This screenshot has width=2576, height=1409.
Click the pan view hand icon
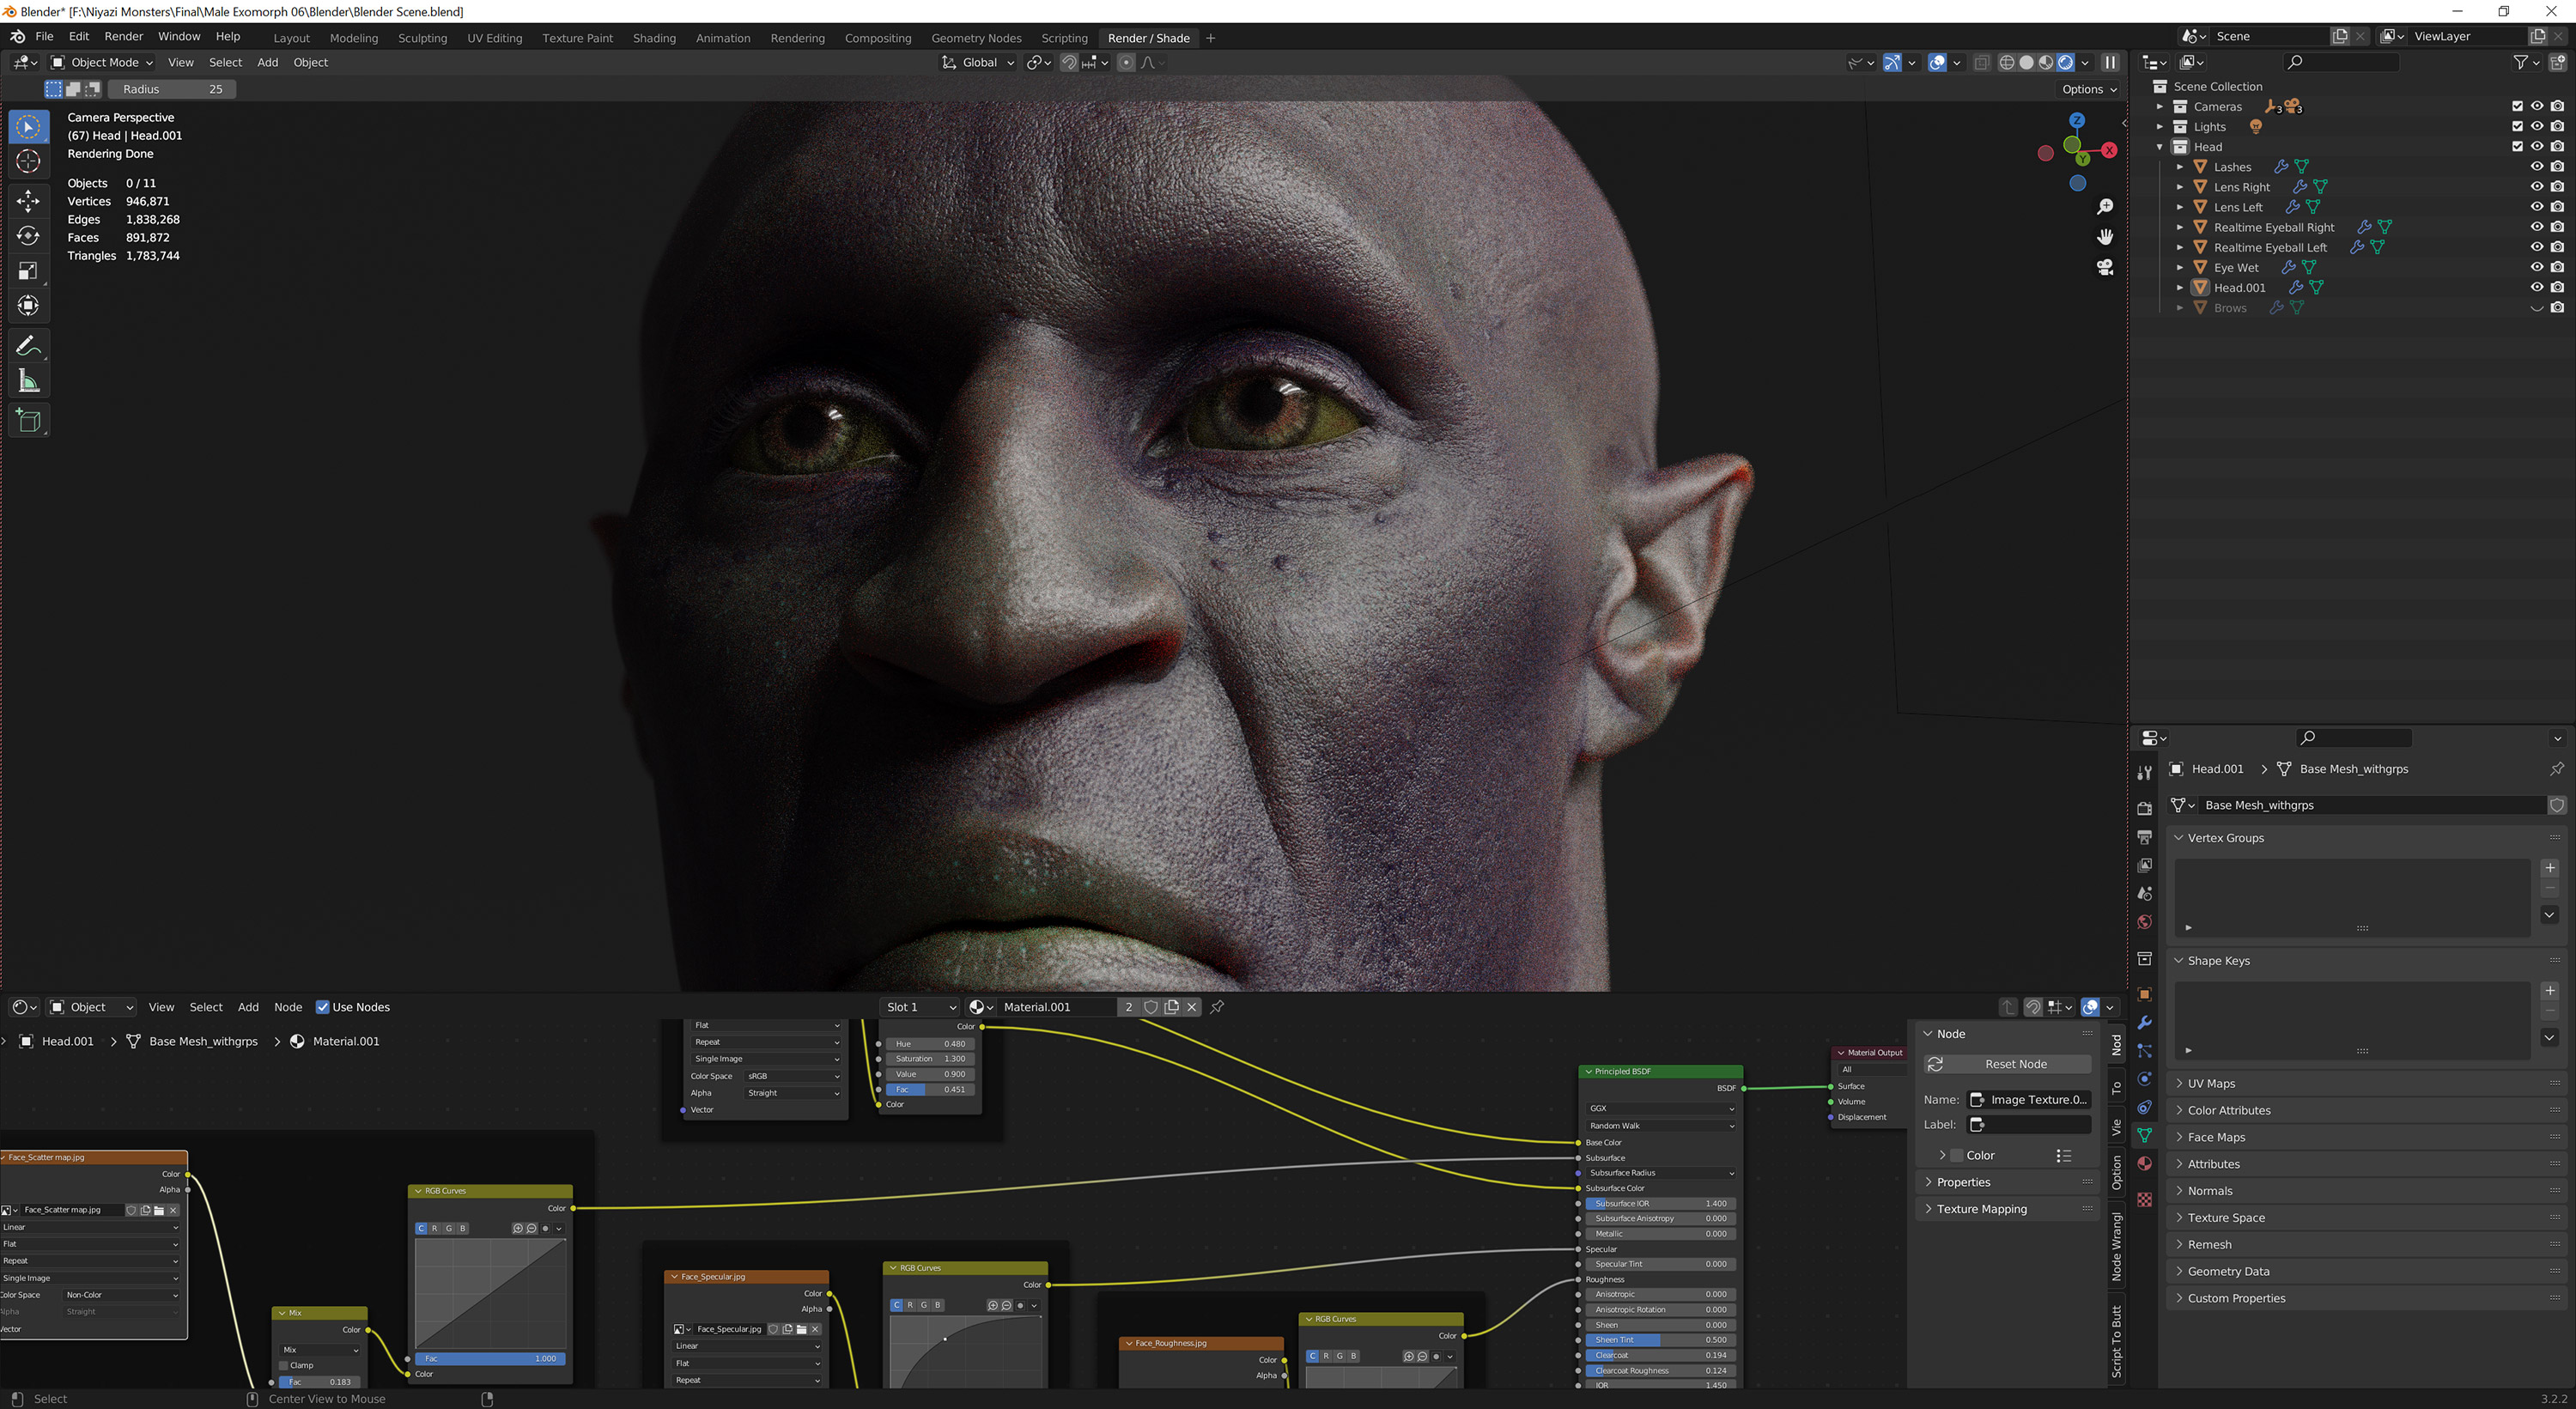pyautogui.click(x=2105, y=236)
